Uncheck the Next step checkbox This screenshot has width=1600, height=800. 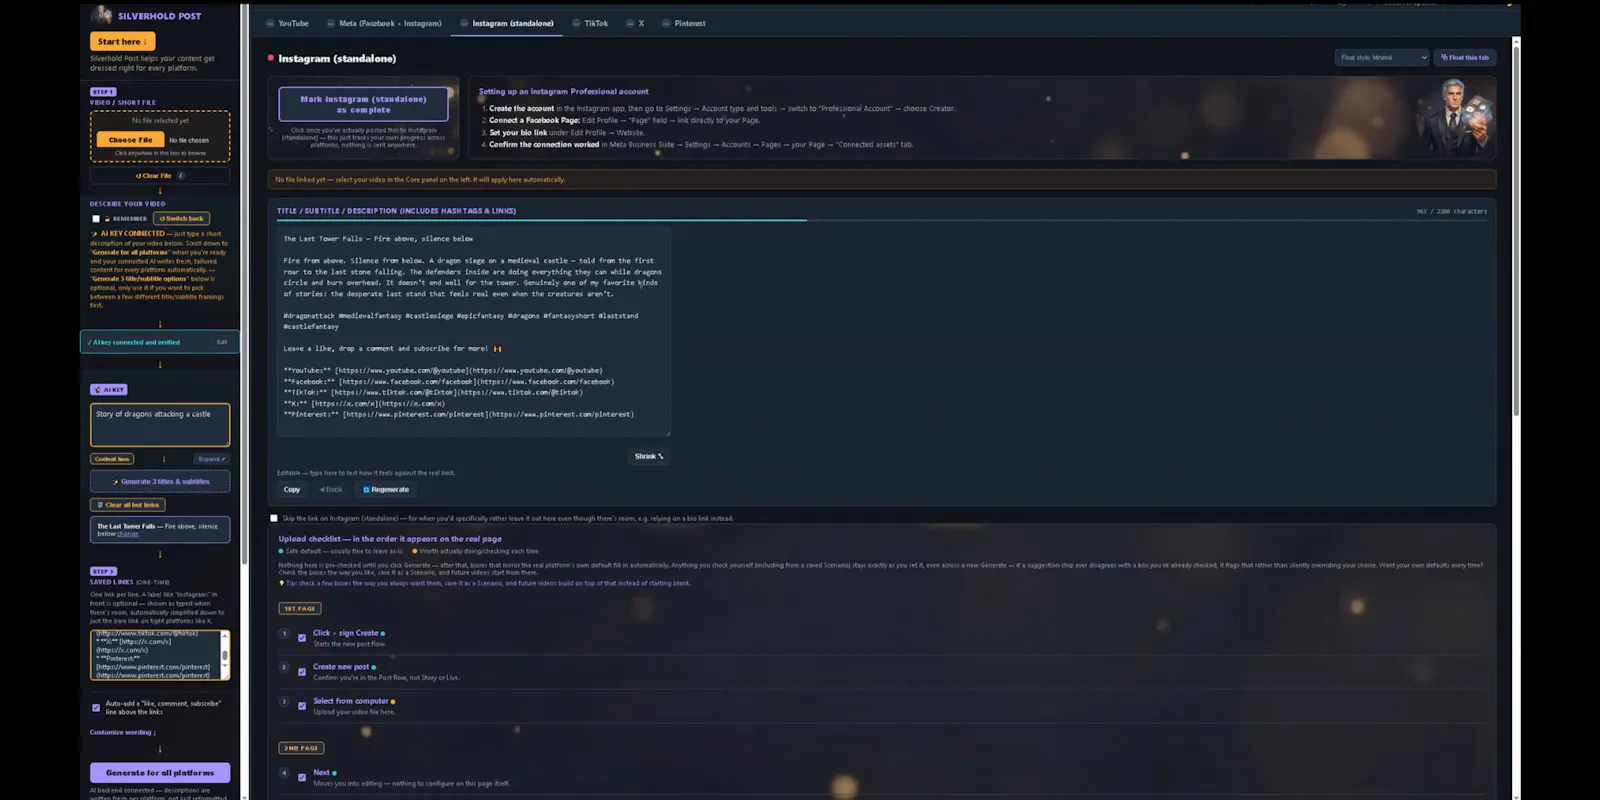pyautogui.click(x=302, y=777)
